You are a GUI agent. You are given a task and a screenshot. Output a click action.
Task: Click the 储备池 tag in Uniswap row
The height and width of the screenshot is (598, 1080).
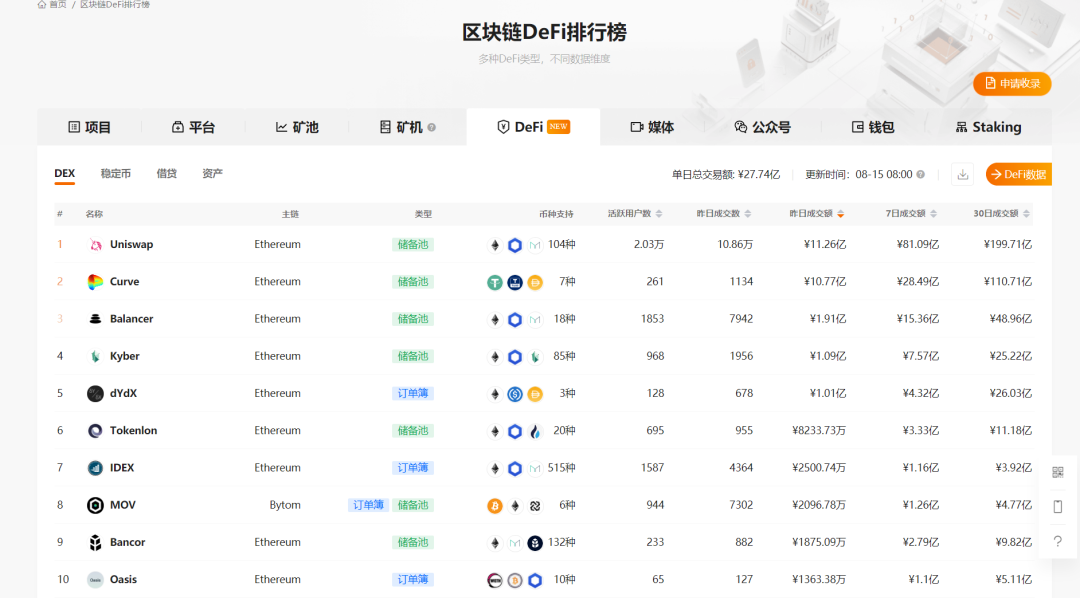[x=413, y=245]
